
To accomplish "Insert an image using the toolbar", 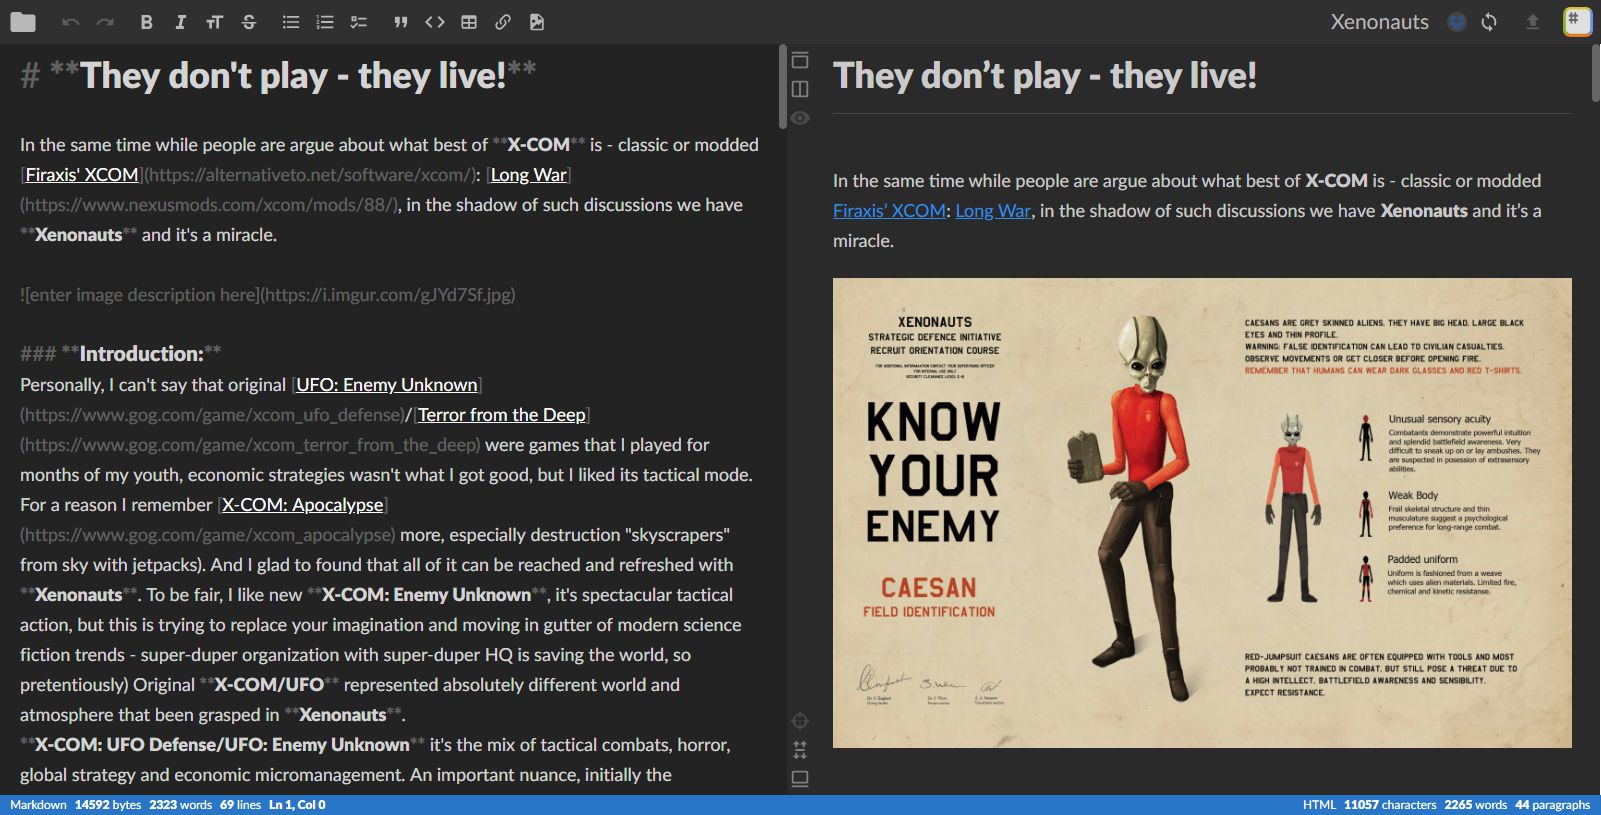I will click(537, 22).
